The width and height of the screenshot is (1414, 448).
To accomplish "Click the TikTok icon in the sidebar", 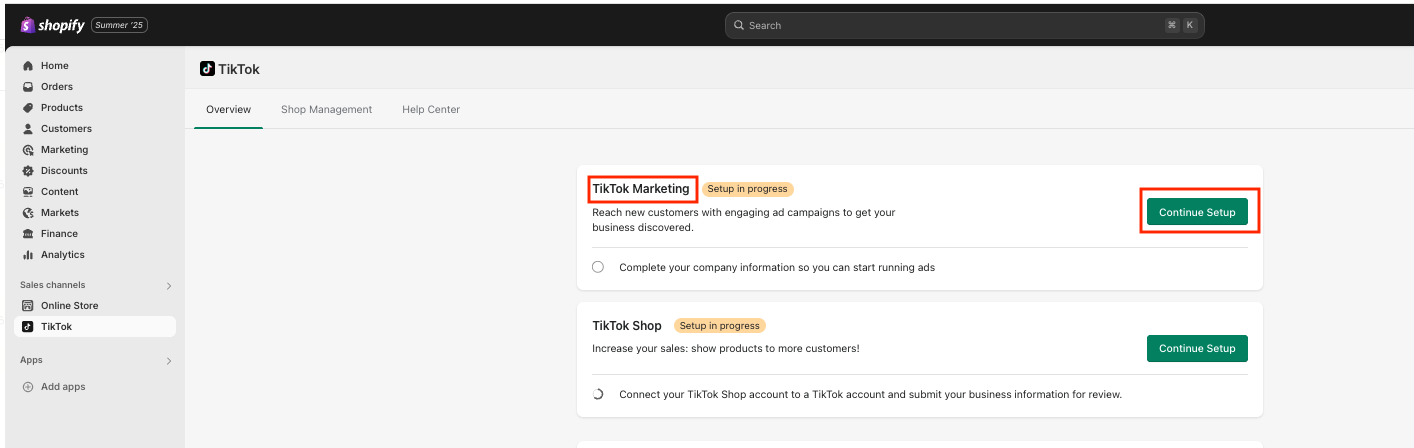I will [28, 327].
